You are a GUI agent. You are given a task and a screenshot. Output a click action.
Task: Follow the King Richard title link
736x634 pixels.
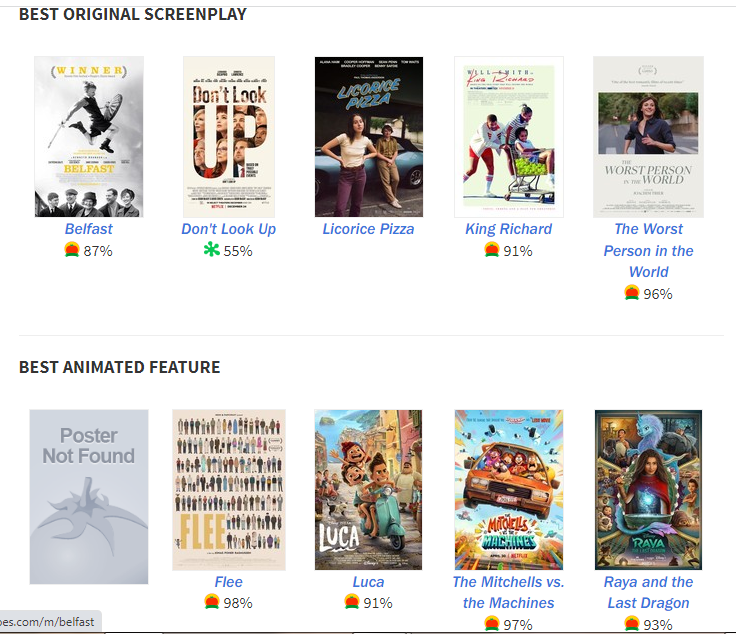[x=509, y=229]
